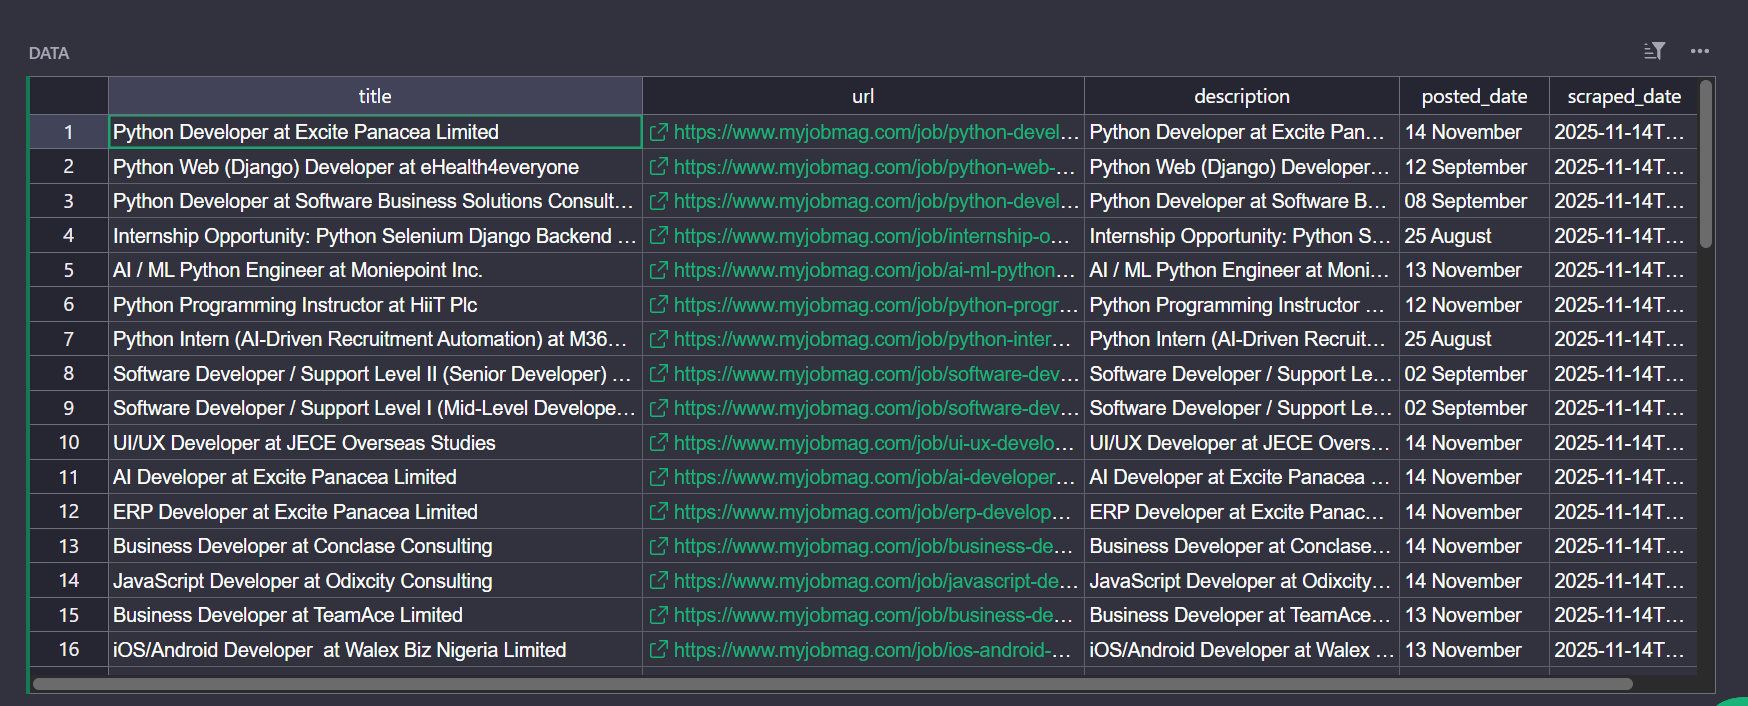The width and height of the screenshot is (1748, 706).
Task: Open the three-dots more options menu
Action: (1700, 51)
